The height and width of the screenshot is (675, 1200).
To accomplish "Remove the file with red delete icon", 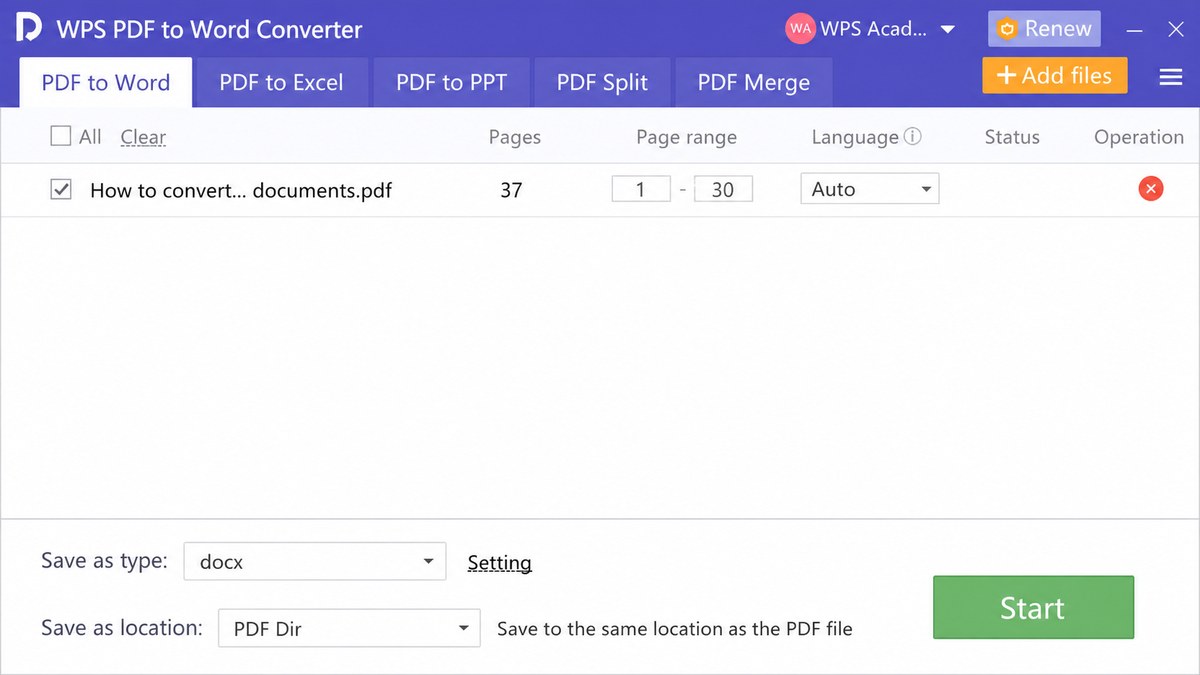I will click(x=1151, y=188).
